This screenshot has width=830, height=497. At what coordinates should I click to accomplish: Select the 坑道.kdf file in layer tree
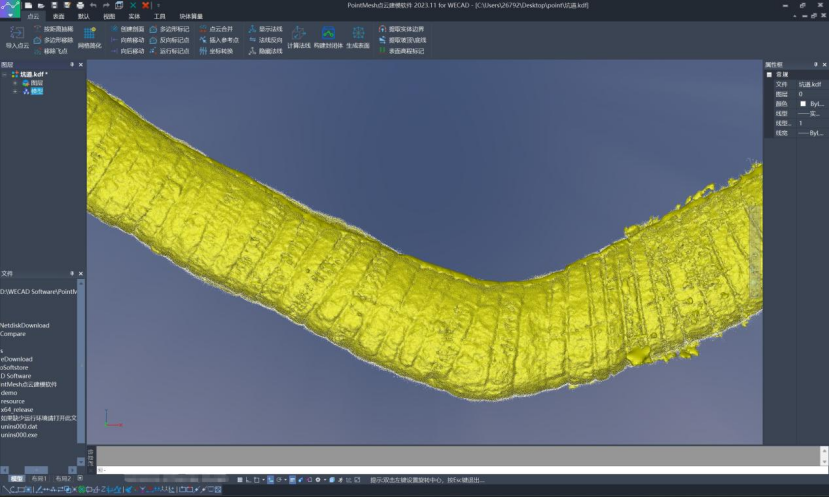(x=34, y=75)
